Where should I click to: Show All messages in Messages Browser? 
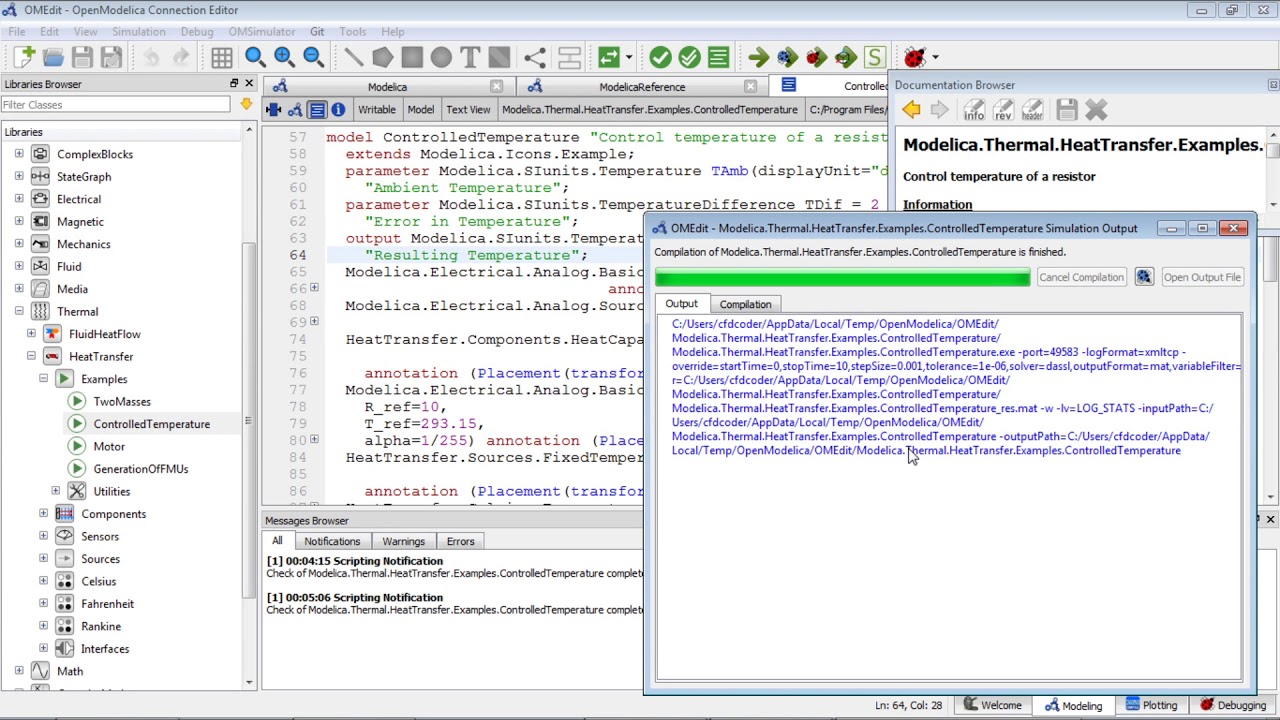click(277, 541)
